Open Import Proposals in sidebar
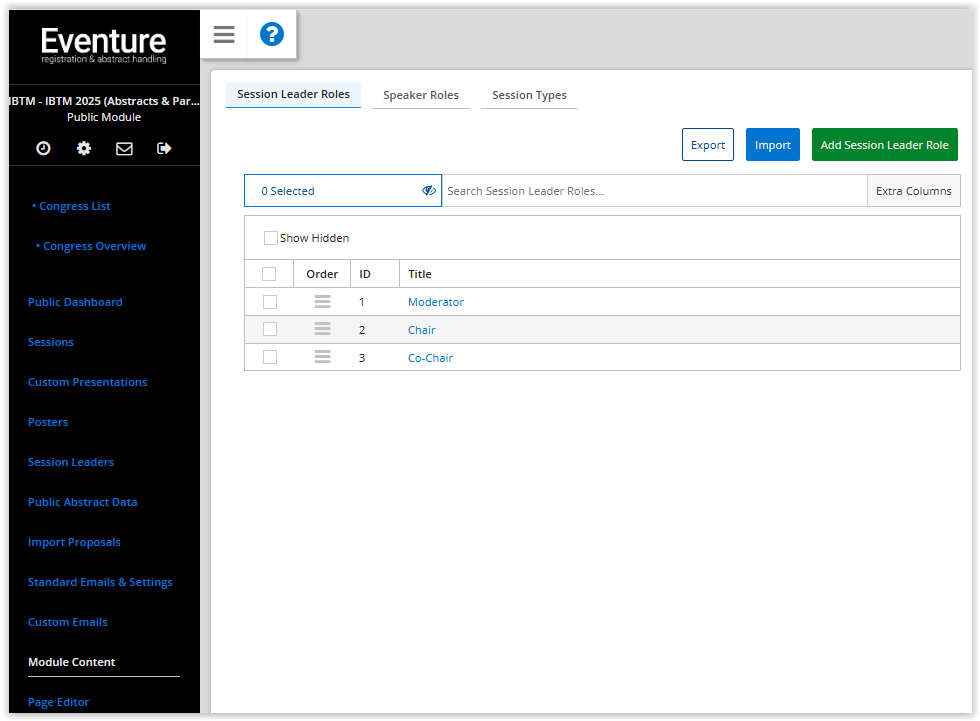Image resolution: width=980 pixels, height=721 pixels. point(74,542)
